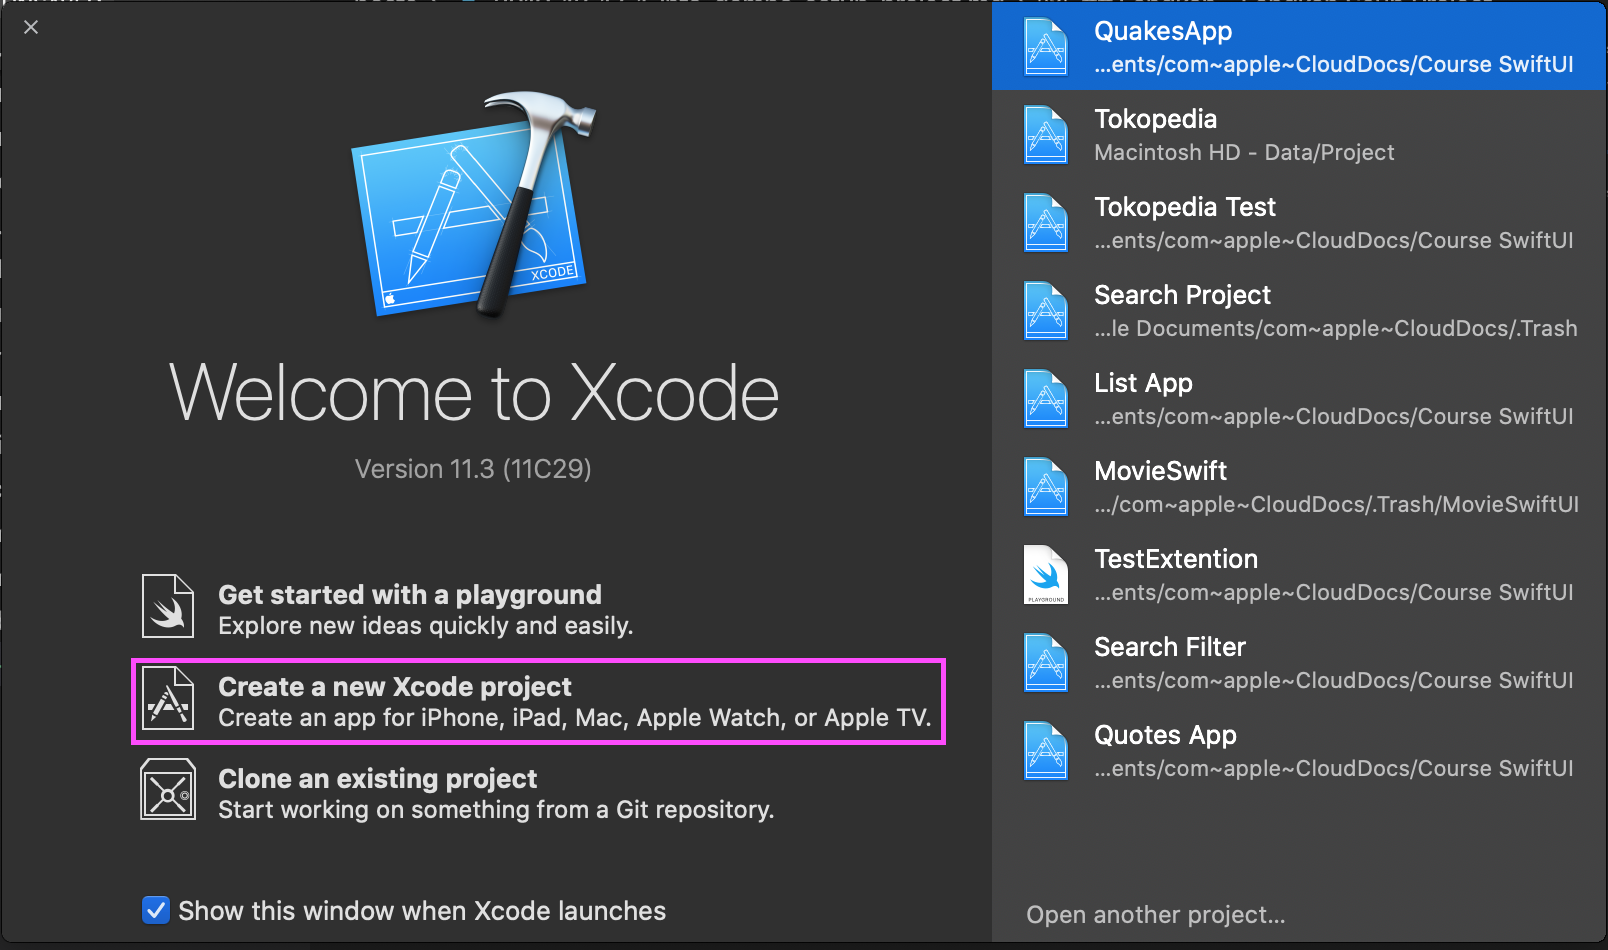Click the Version 11.3 text
The image size is (1608, 950).
point(473,469)
